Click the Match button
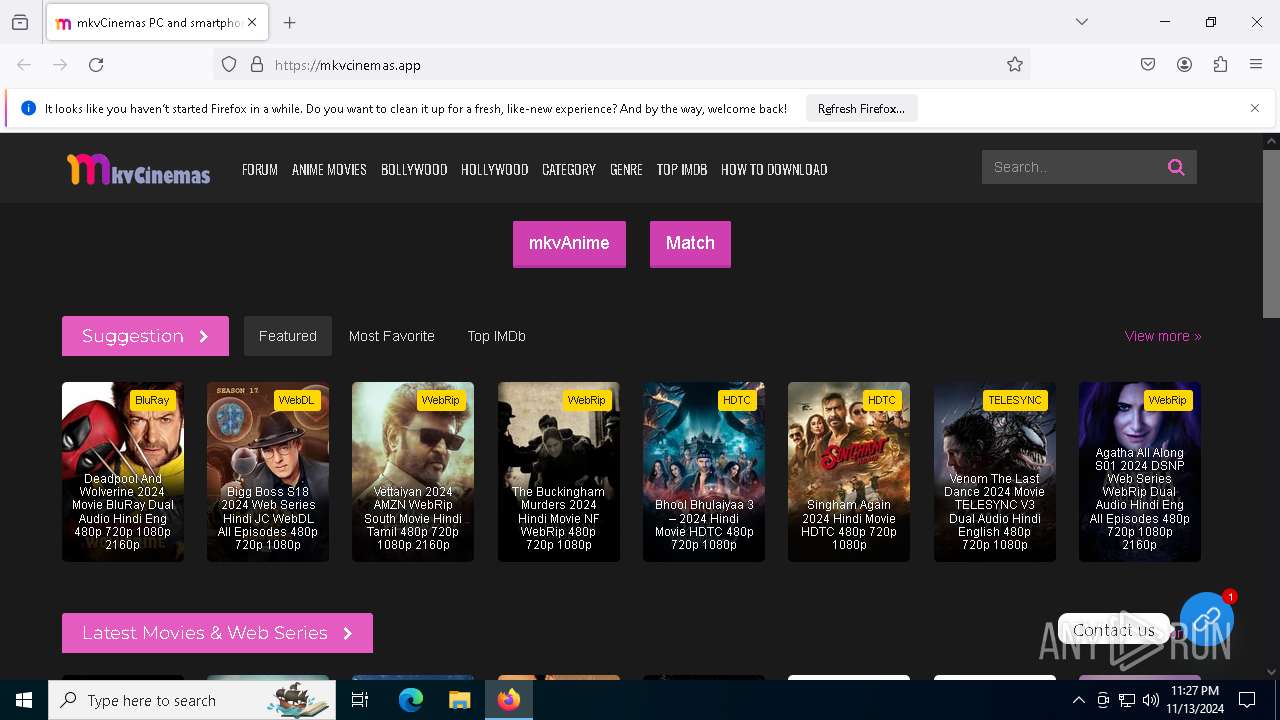Viewport: 1280px width, 720px height. (690, 244)
